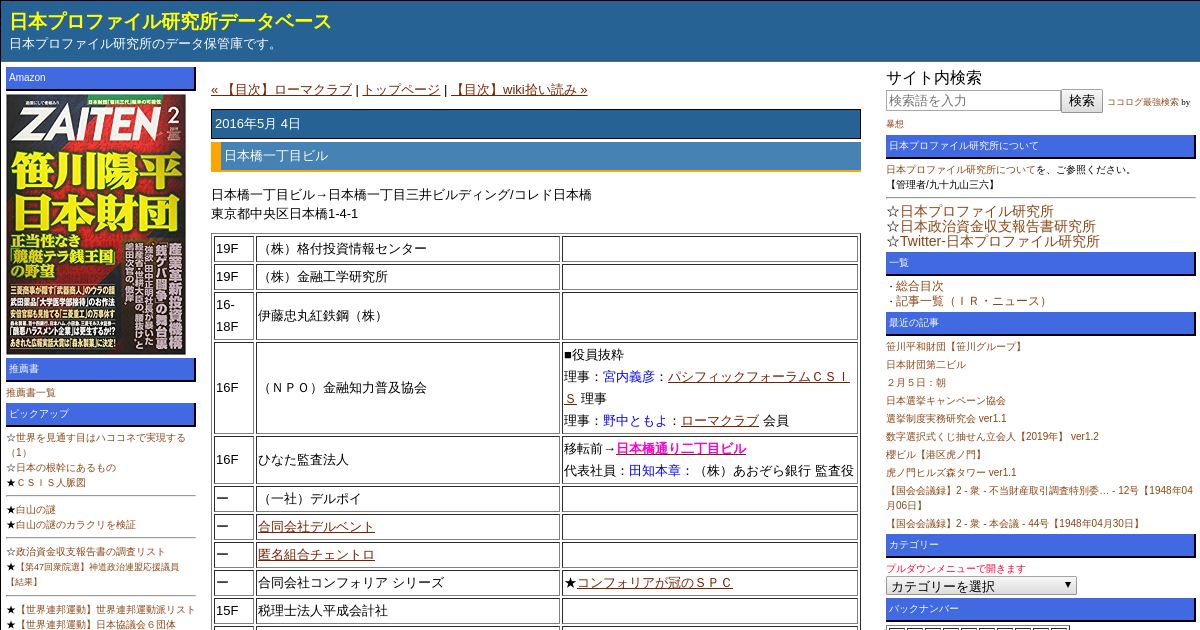Select the 税理士法人平成会計社 cell

pyautogui.click(x=408, y=611)
